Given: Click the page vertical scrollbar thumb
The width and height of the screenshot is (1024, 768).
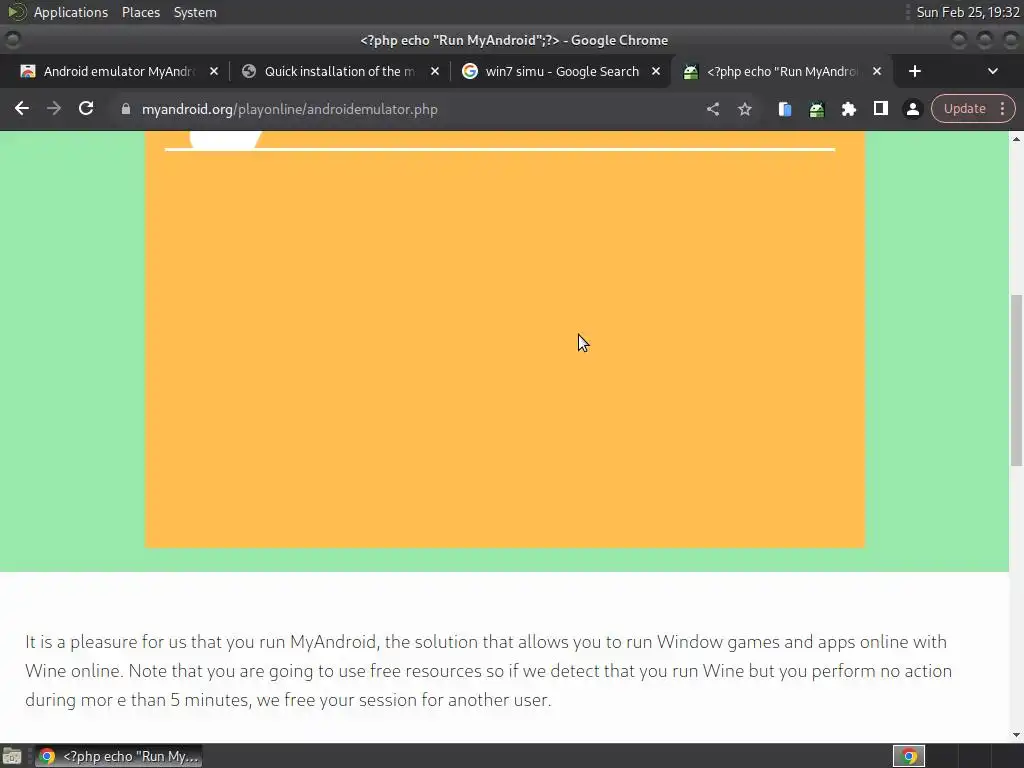Looking at the screenshot, I should click(x=1016, y=380).
